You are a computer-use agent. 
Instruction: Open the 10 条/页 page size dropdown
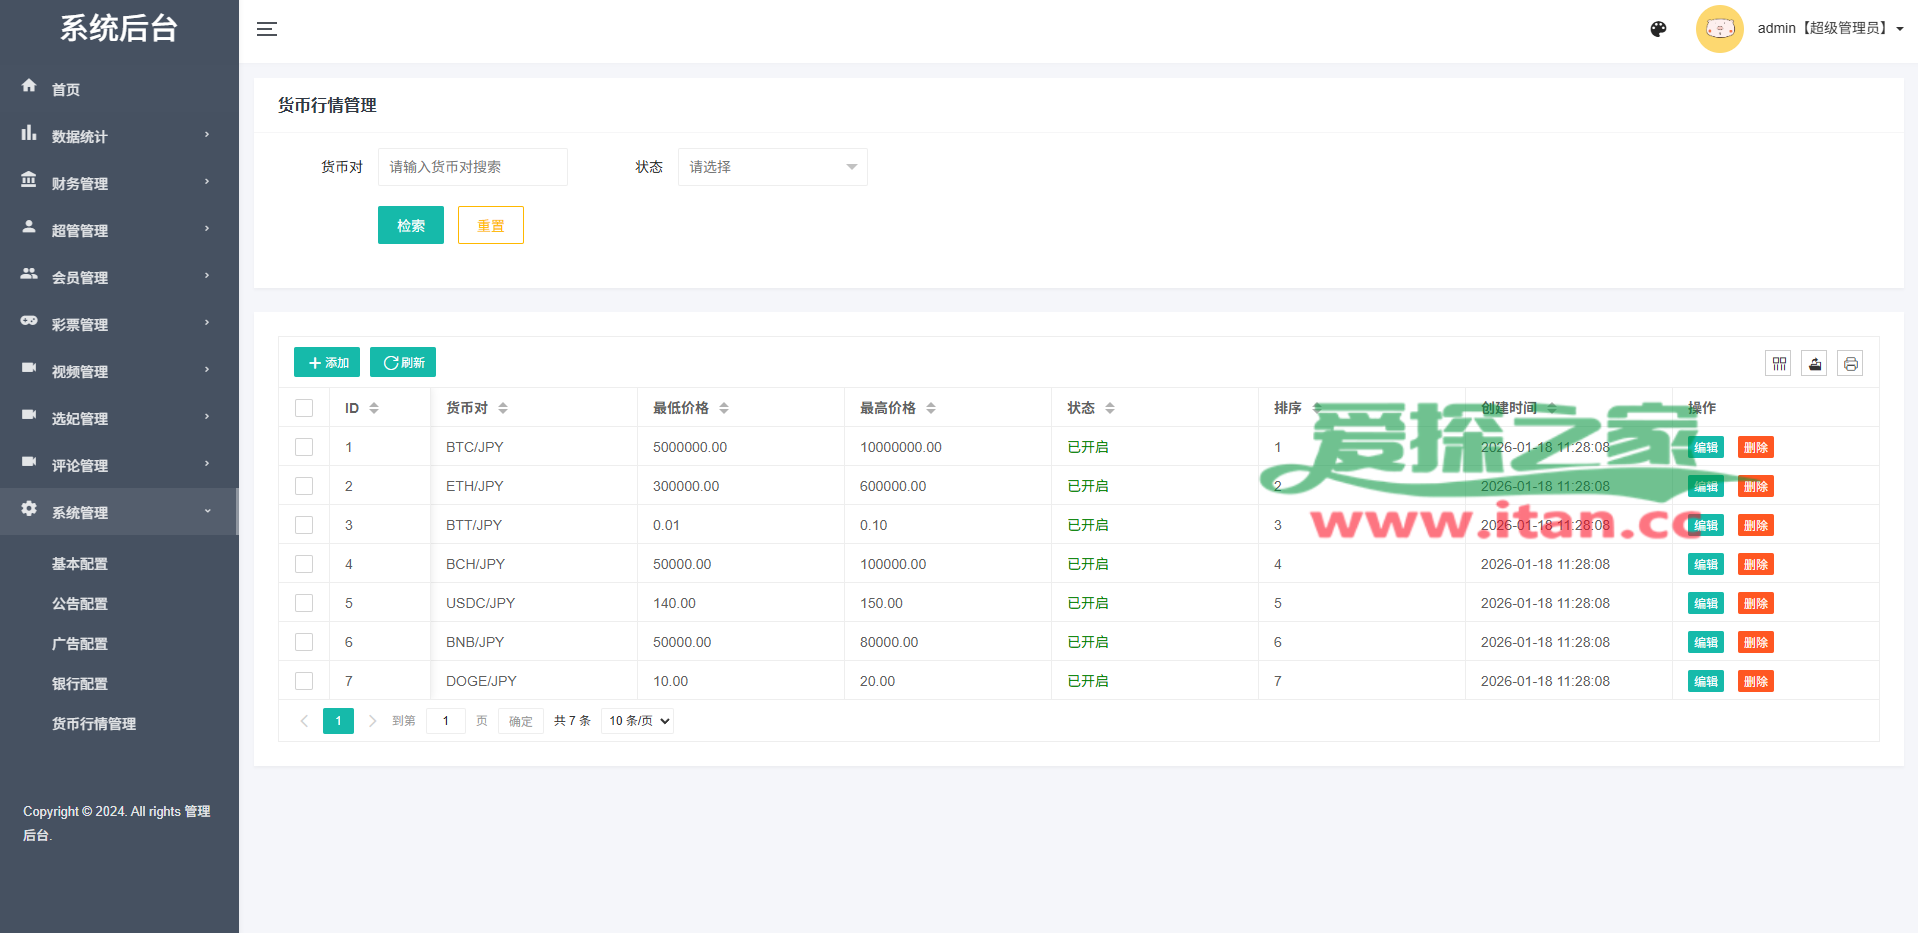pos(638,721)
